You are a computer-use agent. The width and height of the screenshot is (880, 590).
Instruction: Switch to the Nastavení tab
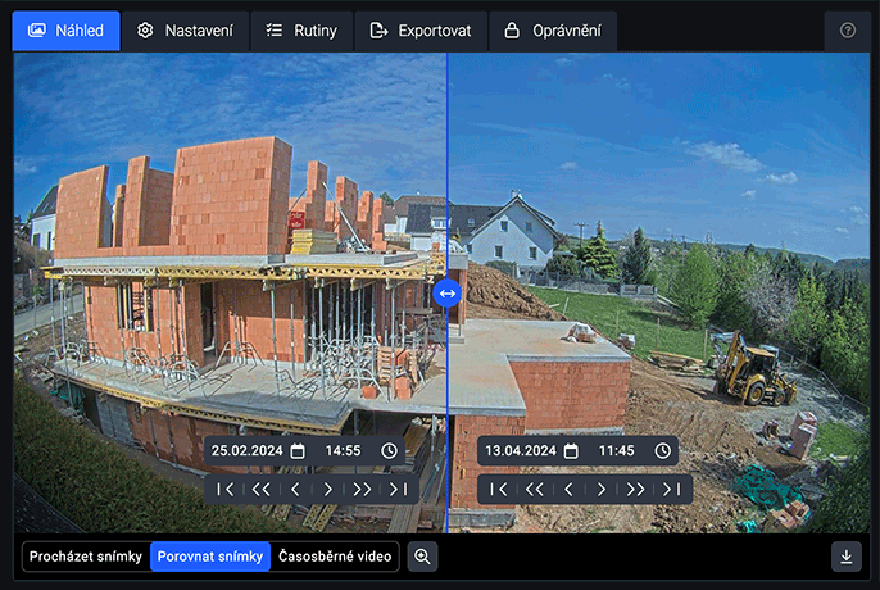[x=185, y=31]
